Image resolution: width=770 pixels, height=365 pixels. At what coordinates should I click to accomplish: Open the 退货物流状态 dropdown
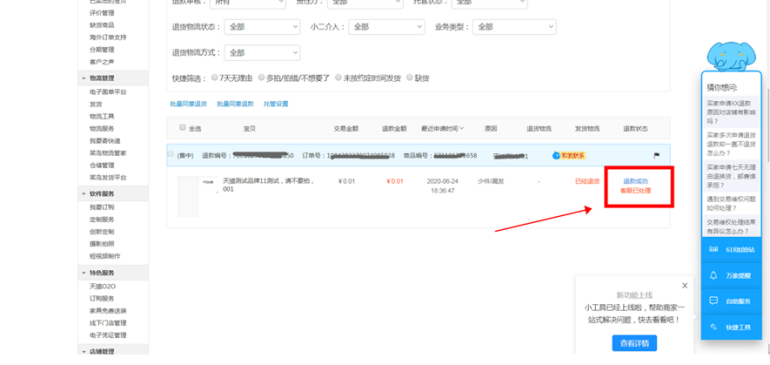(262, 27)
